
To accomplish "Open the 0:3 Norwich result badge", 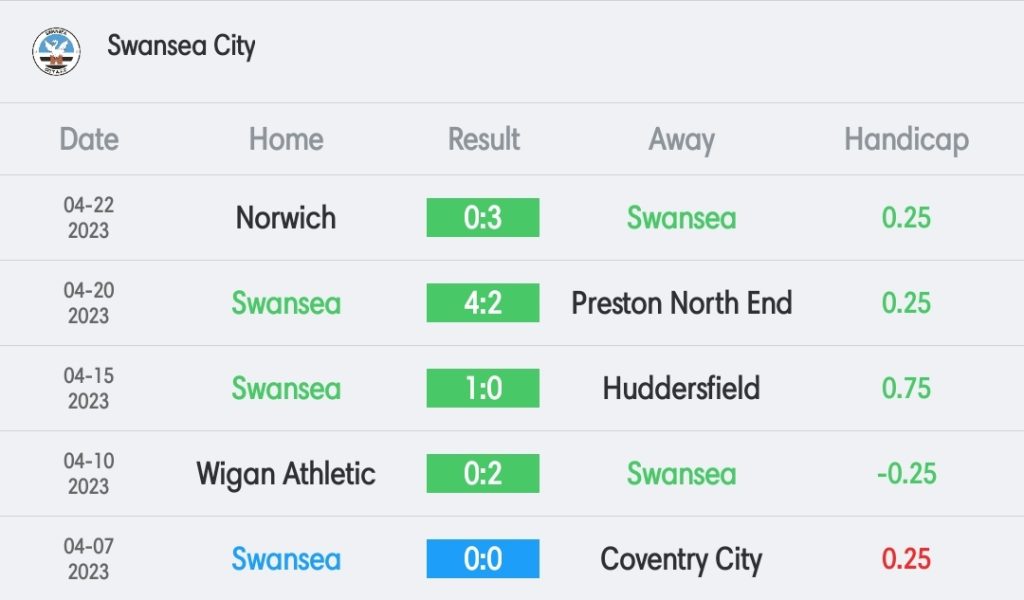I will (483, 218).
